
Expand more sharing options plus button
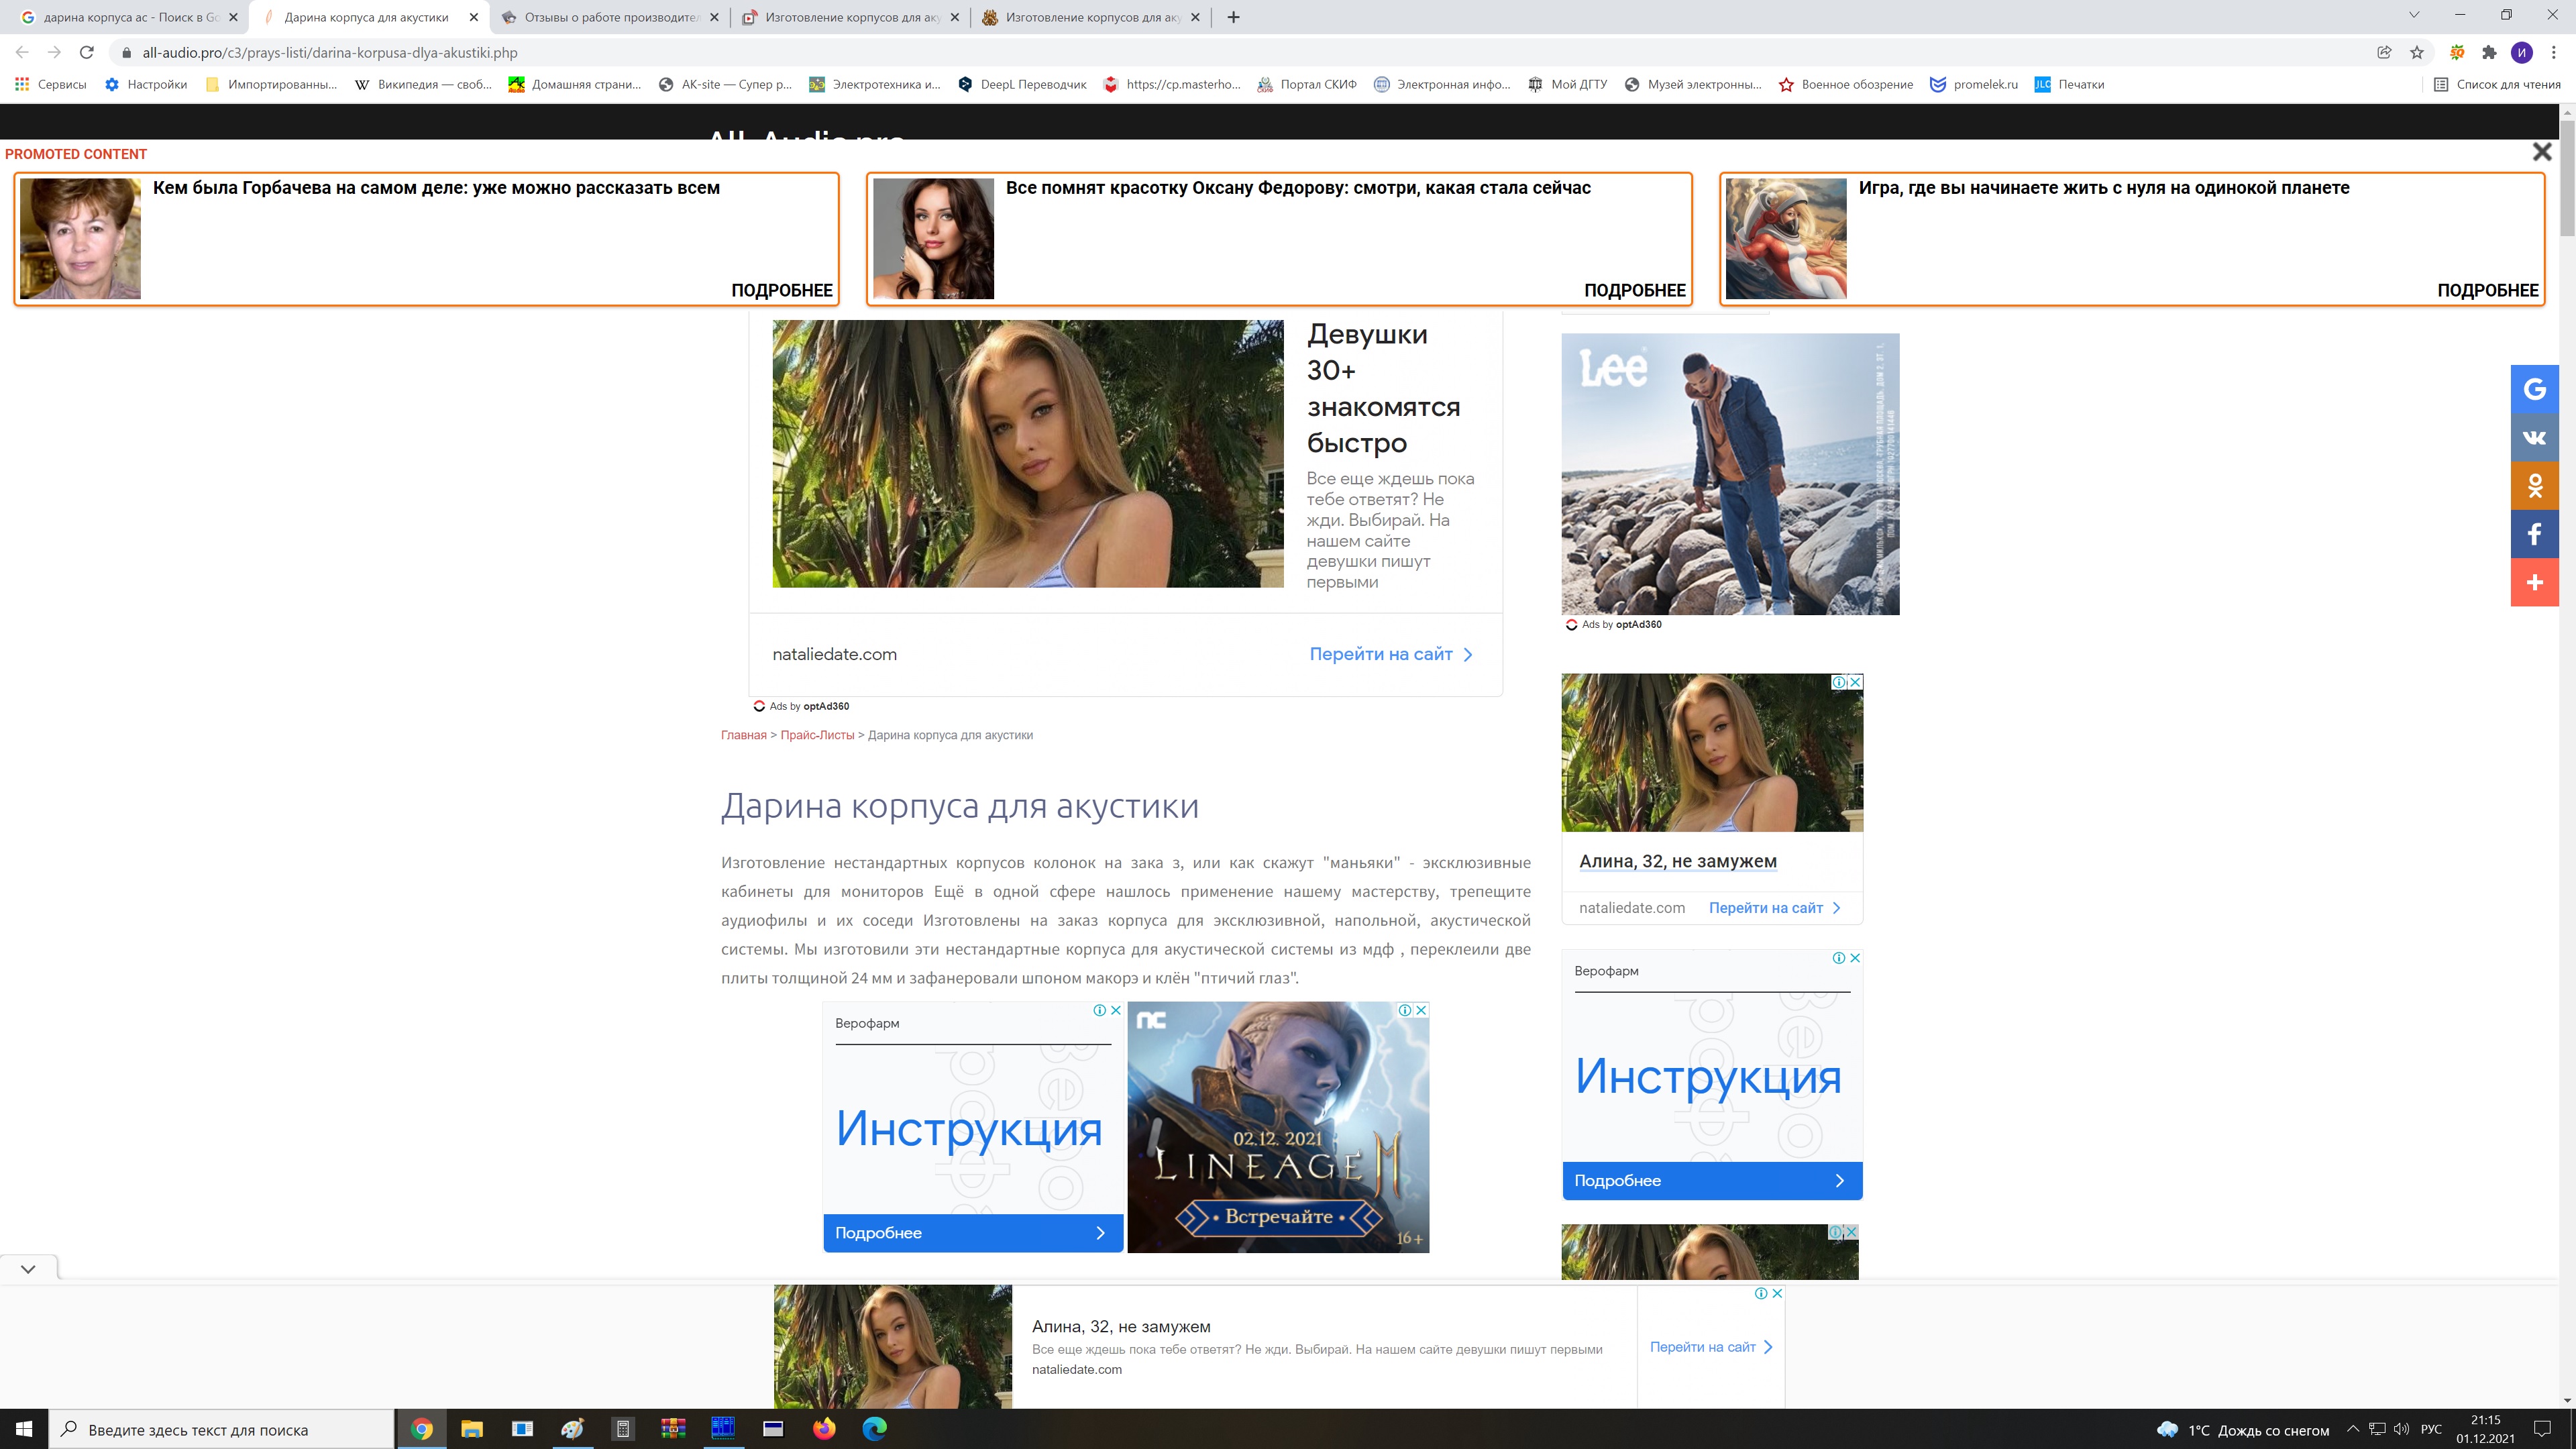[x=2534, y=582]
